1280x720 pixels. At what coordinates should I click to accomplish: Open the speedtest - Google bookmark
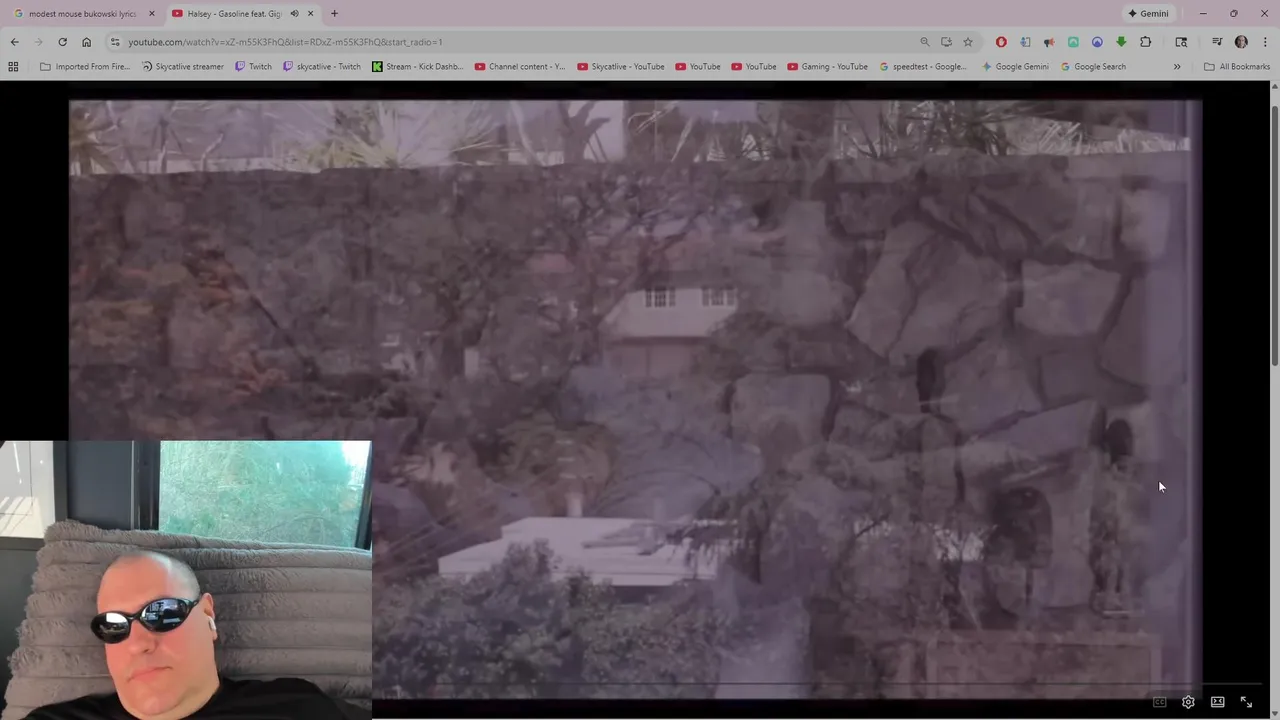923,67
